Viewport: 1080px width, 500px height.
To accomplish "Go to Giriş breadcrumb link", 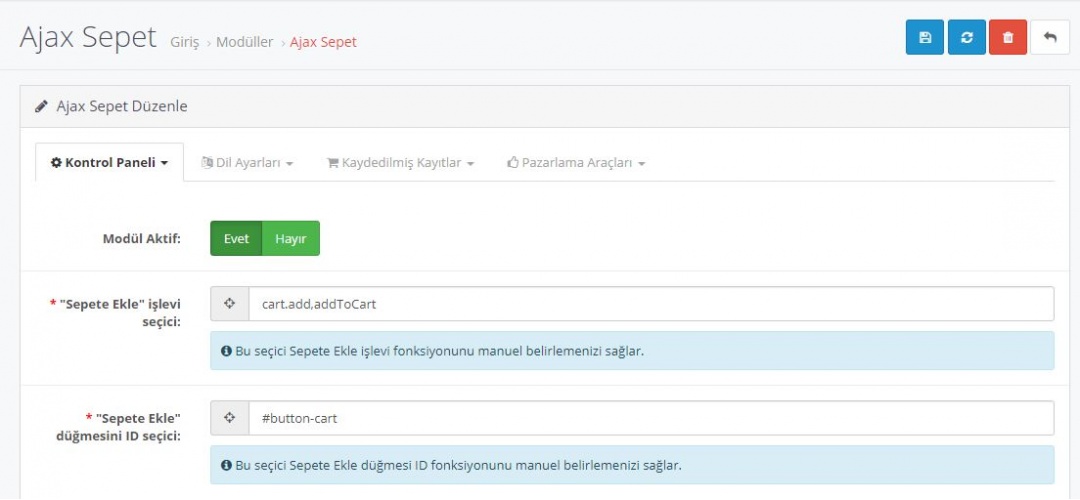I will click(184, 42).
